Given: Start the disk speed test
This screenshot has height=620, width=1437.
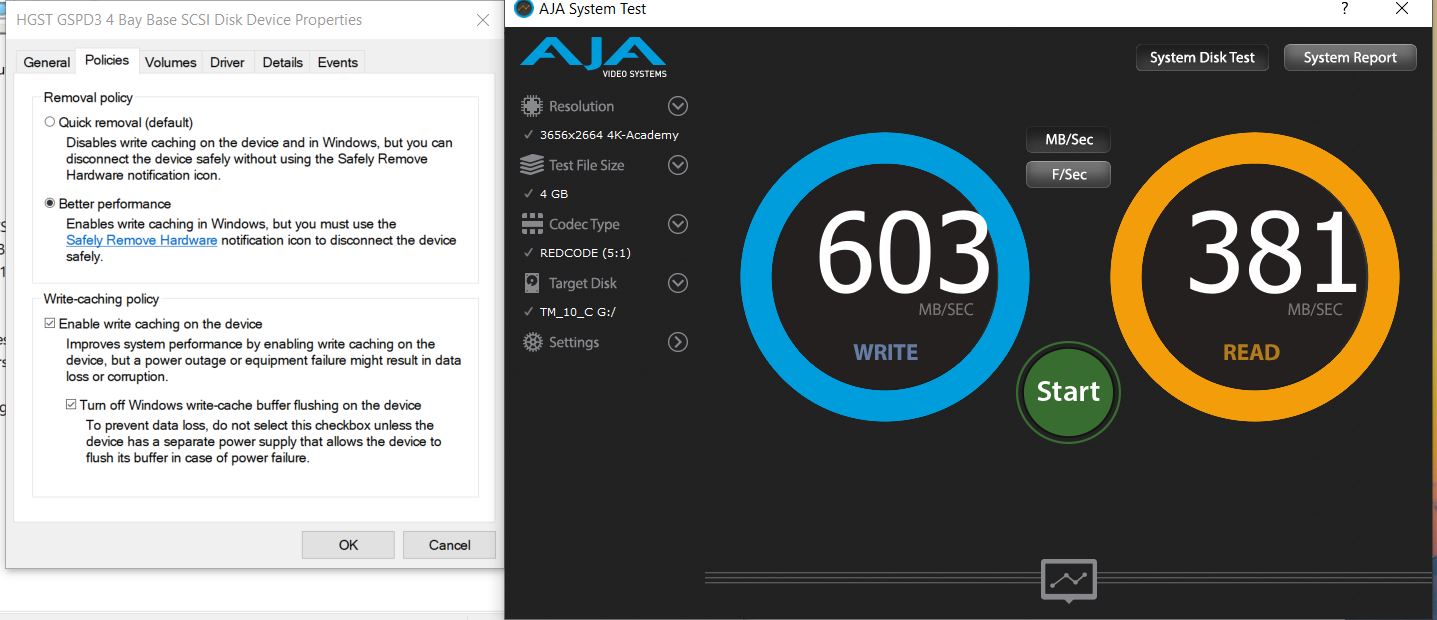Looking at the screenshot, I should pyautogui.click(x=1068, y=391).
